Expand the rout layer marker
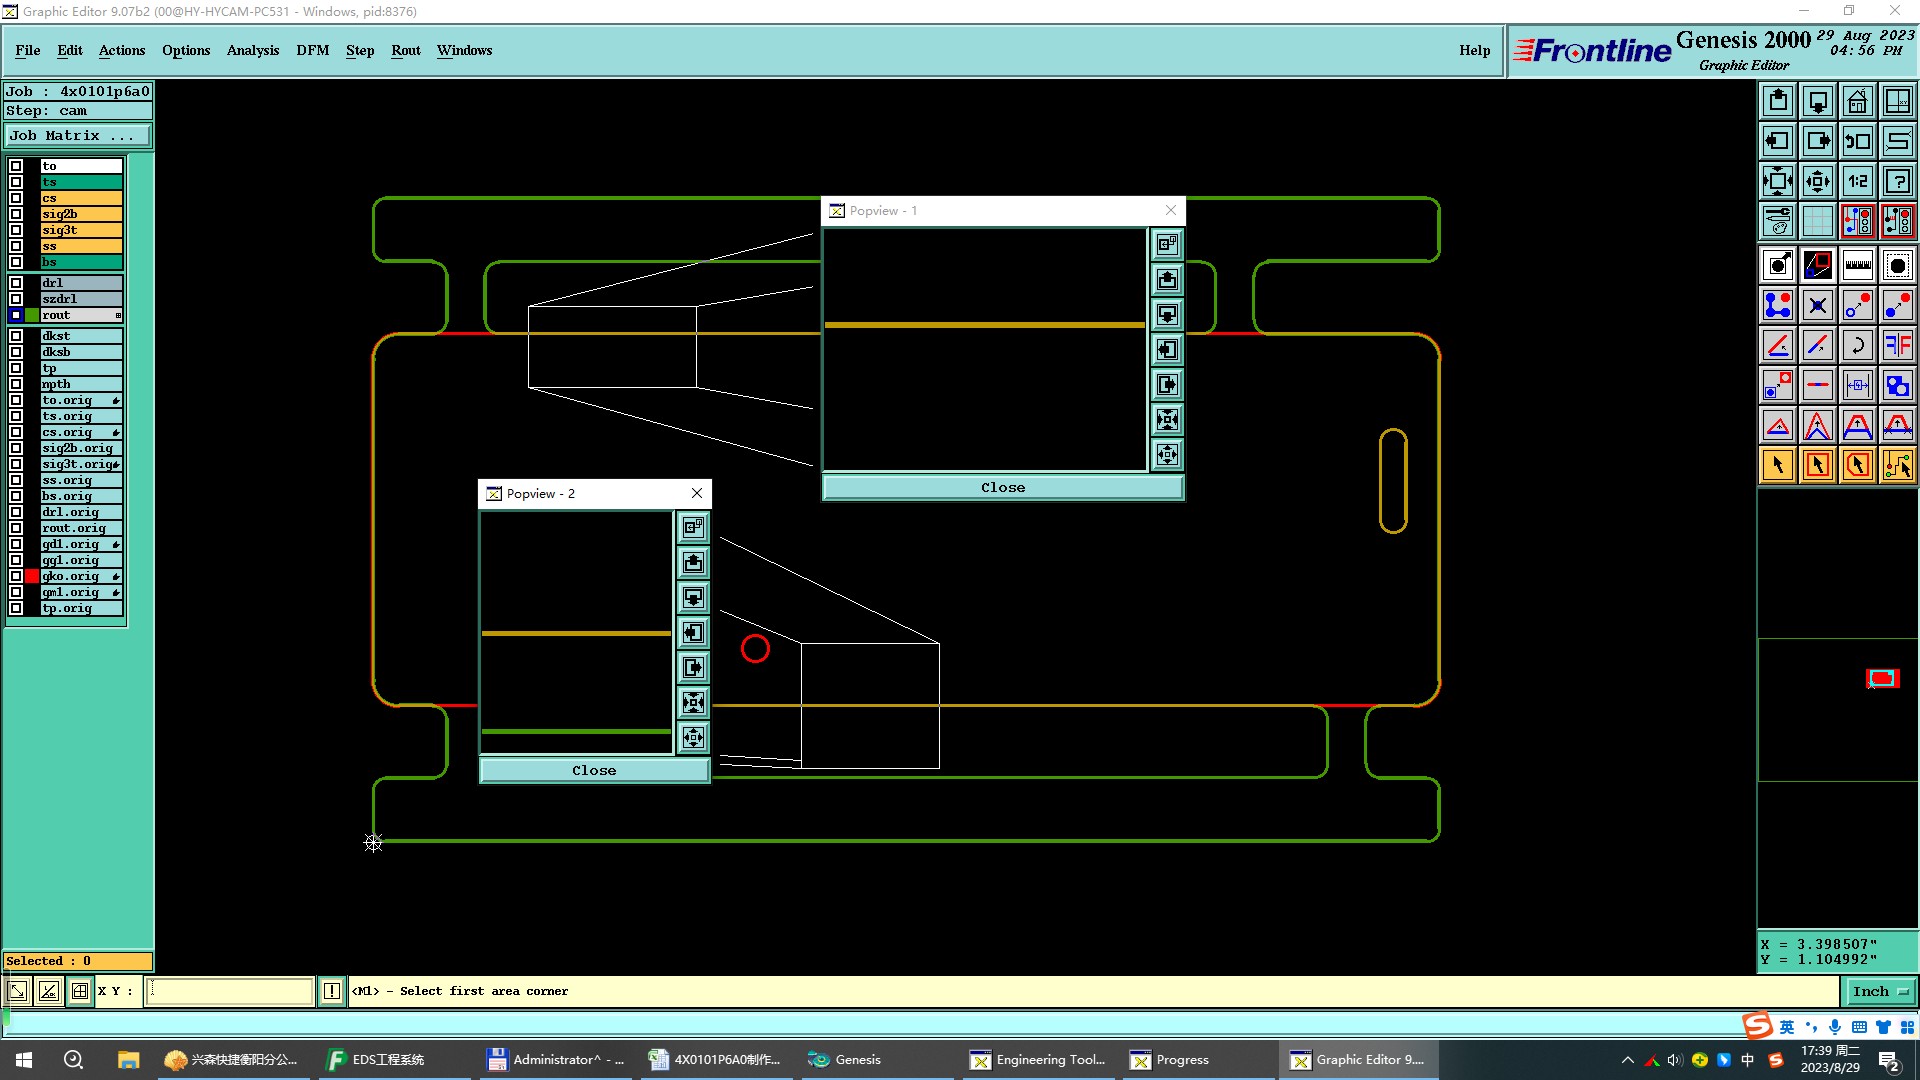Image resolution: width=1920 pixels, height=1080 pixels. pos(118,316)
